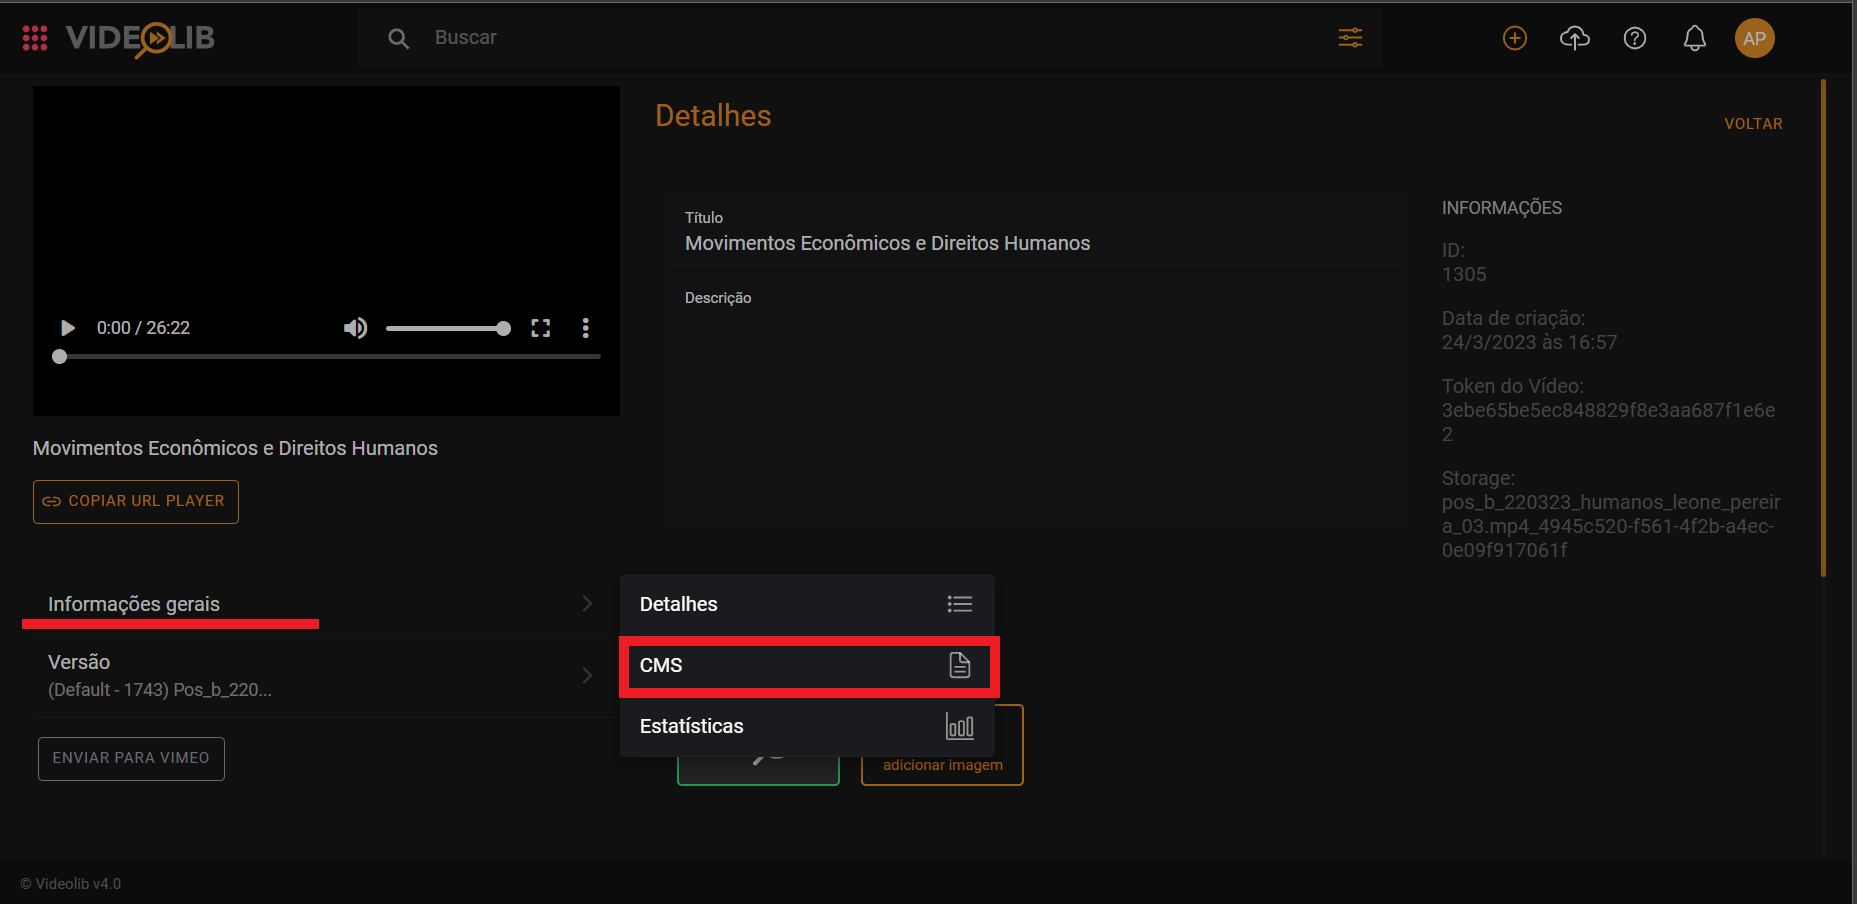Screen dimensions: 1857x904
Task: Focus the Buscar search field
Action: (870, 38)
